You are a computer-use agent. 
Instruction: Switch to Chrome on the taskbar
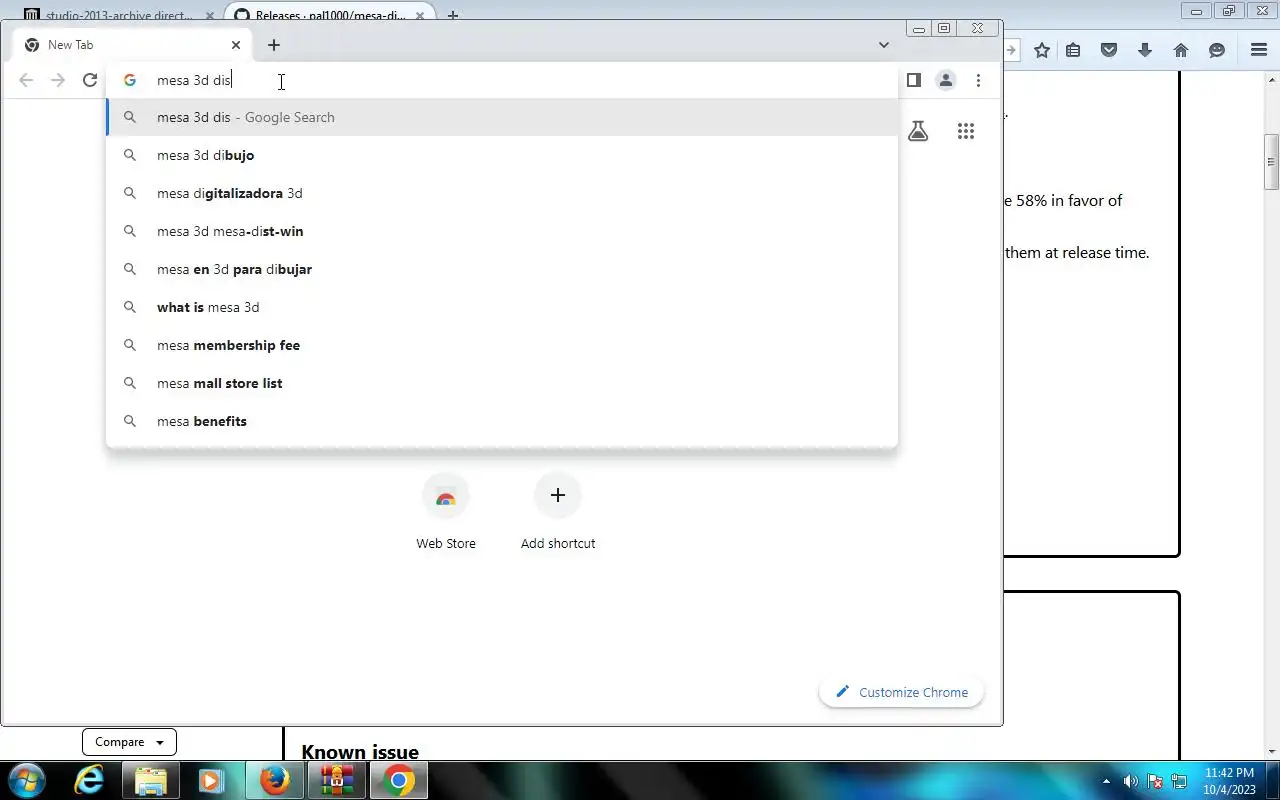[x=399, y=780]
